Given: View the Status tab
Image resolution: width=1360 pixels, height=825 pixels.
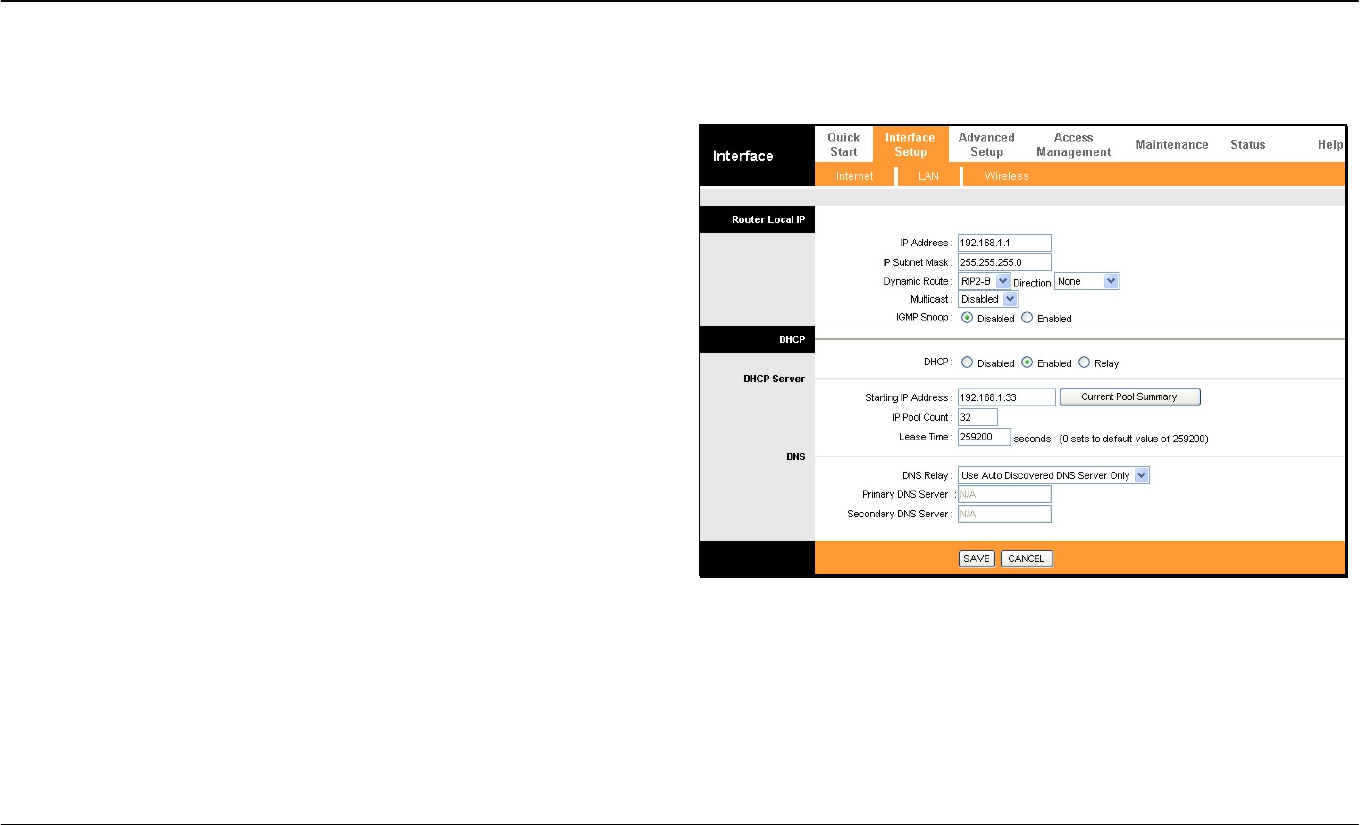Looking at the screenshot, I should [x=1248, y=145].
